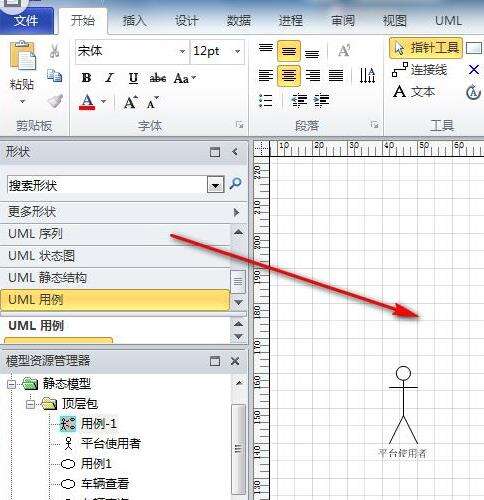The height and width of the screenshot is (500, 484).
Task: Click the rotate text direction icon
Action: click(x=367, y=75)
